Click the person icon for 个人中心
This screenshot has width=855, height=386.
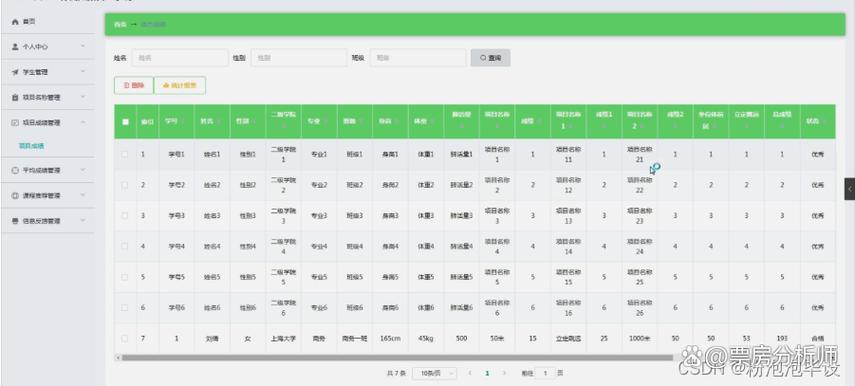point(15,47)
